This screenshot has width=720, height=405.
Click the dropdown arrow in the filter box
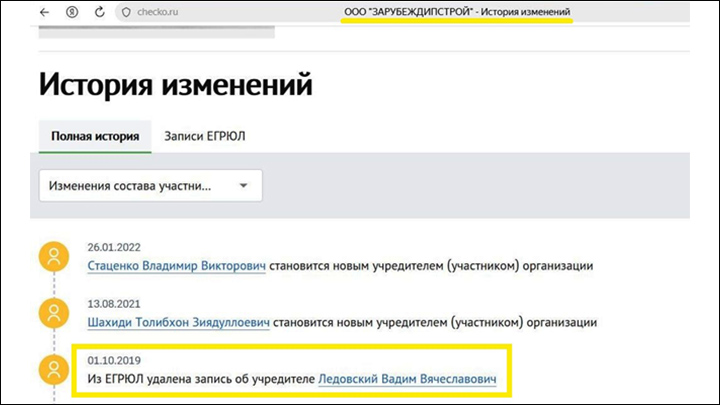(243, 186)
